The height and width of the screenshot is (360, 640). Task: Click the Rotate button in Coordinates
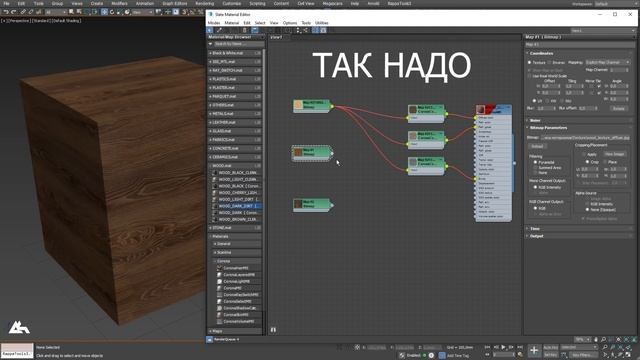click(x=619, y=108)
